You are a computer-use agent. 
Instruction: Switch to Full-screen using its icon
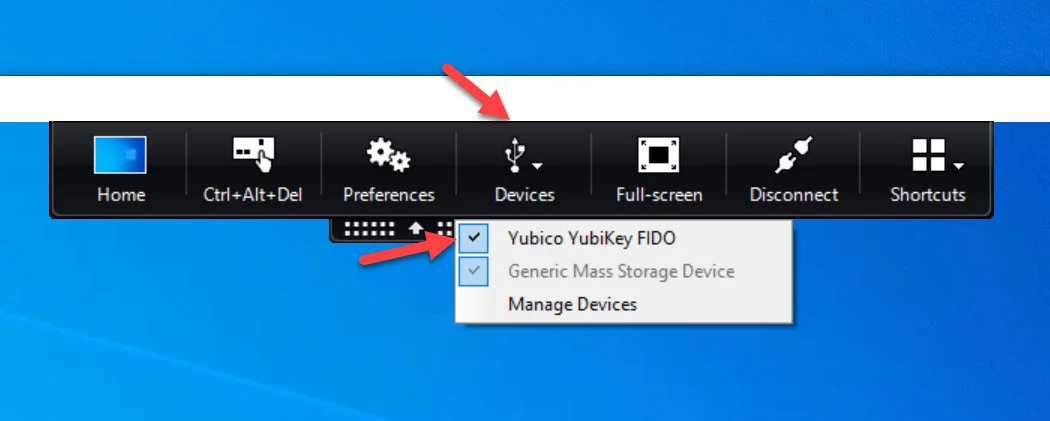click(658, 155)
